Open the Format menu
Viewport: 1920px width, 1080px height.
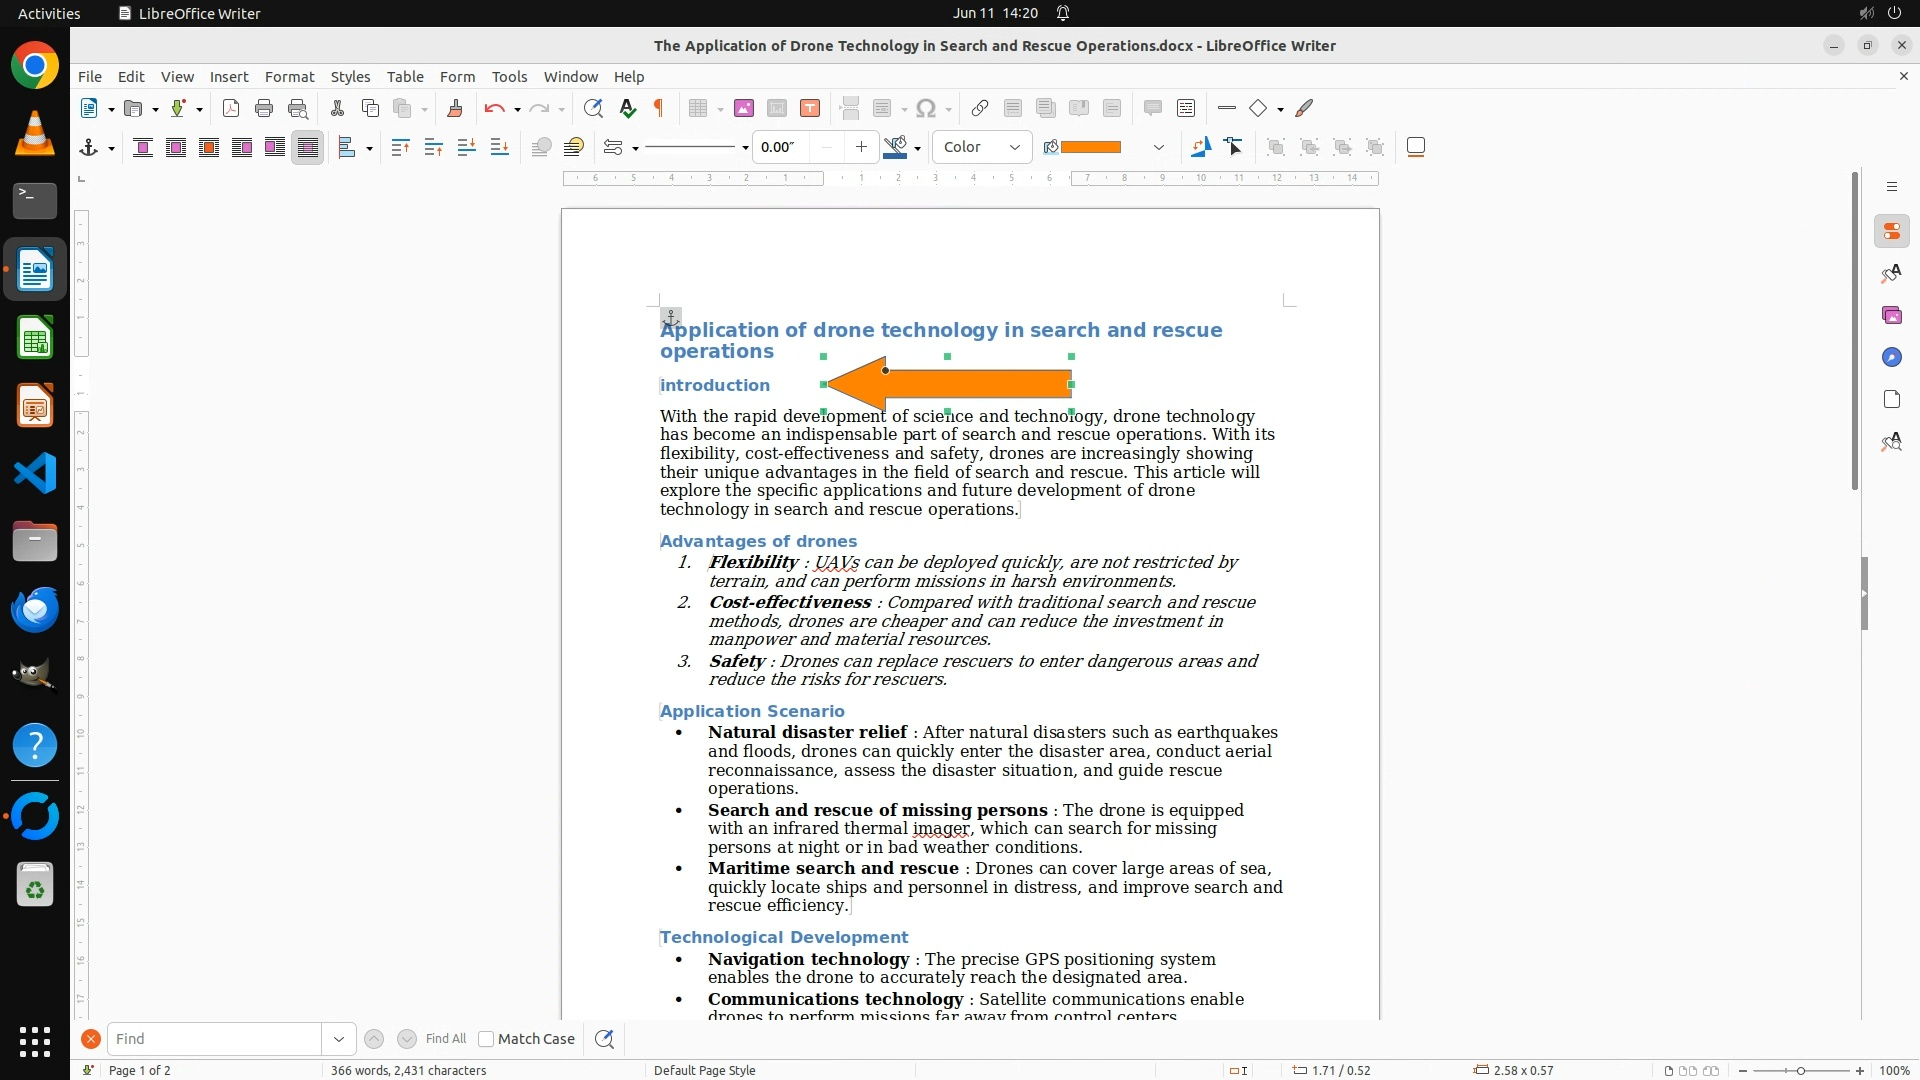tap(289, 77)
